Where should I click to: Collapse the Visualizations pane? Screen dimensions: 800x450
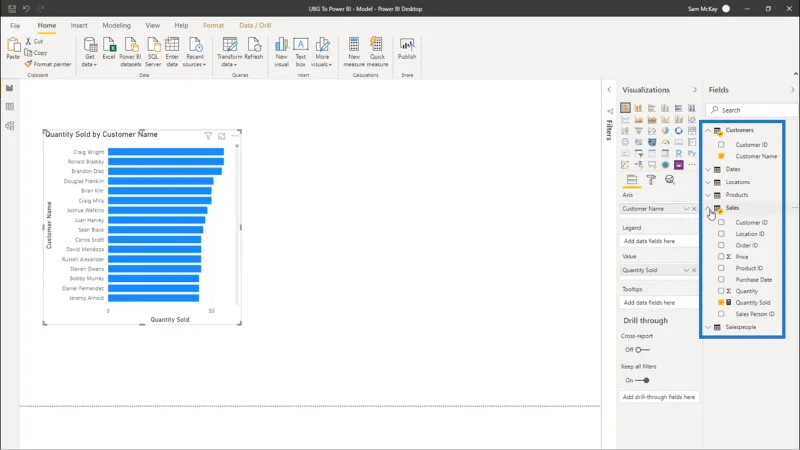[695, 90]
